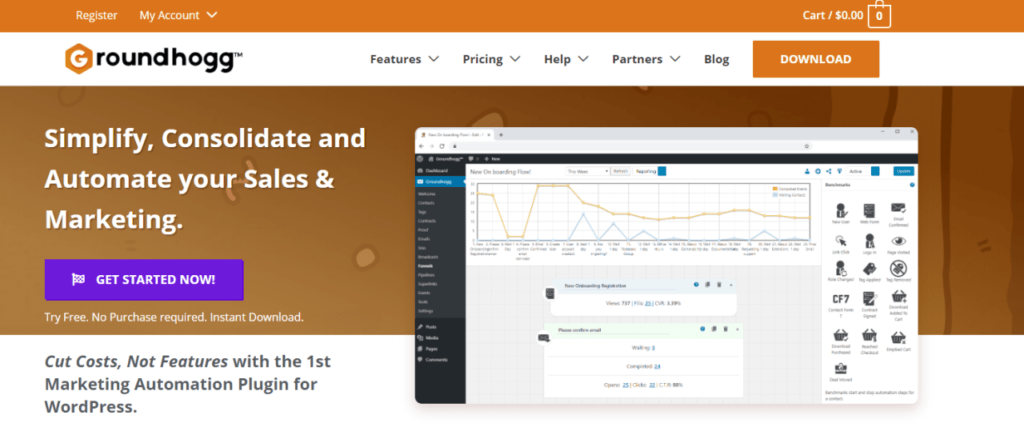Open the shopping cart bag icon
This screenshot has height=447, width=1024.
pos(880,16)
